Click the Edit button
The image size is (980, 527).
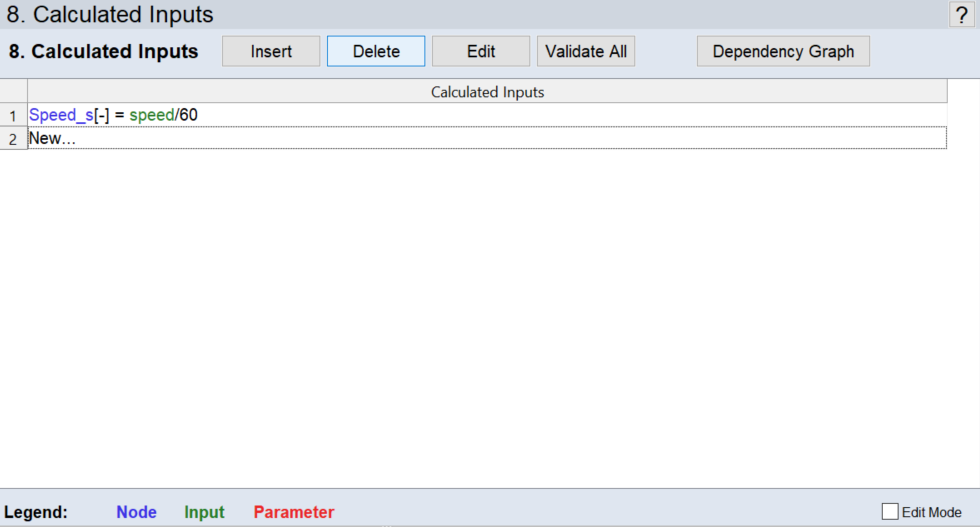click(481, 51)
